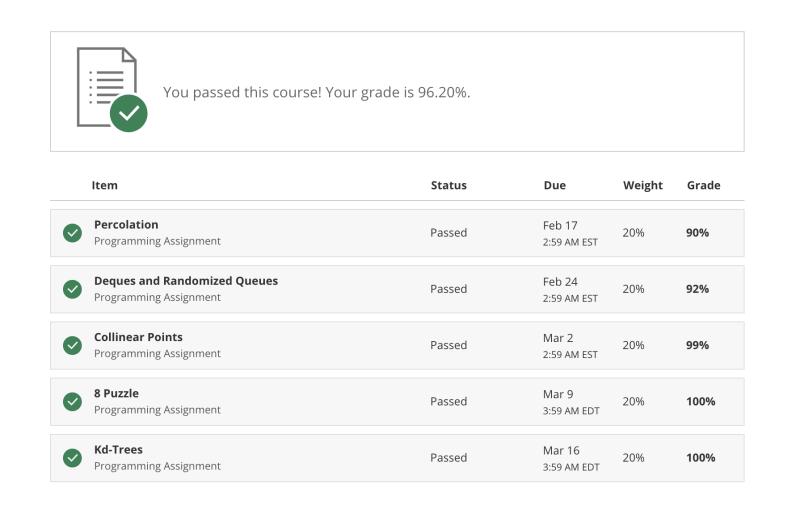Image resolution: width=800 pixels, height=525 pixels.
Task: Click the course passed grade message
Action: [x=316, y=92]
